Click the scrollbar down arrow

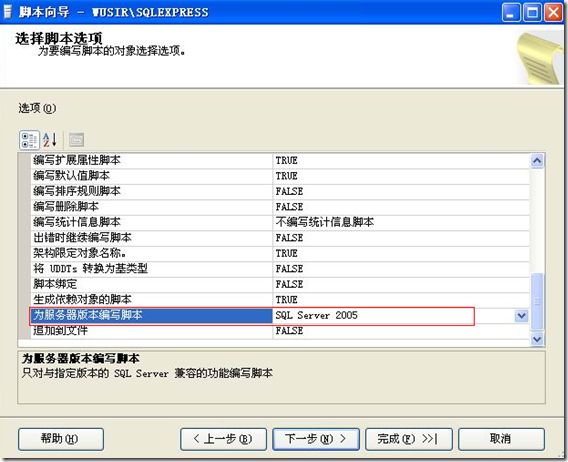click(537, 339)
